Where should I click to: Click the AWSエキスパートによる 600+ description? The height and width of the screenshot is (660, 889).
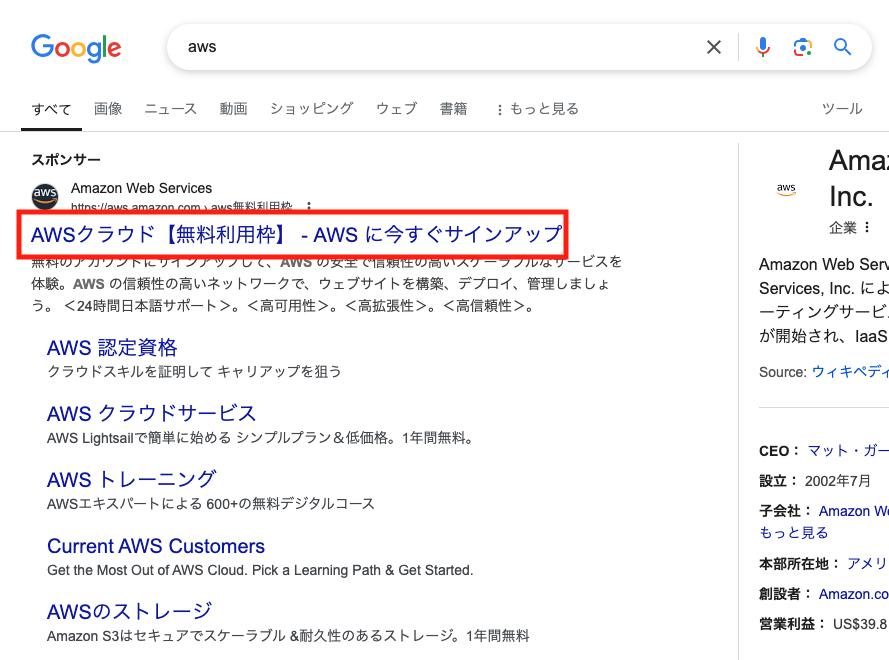click(211, 504)
